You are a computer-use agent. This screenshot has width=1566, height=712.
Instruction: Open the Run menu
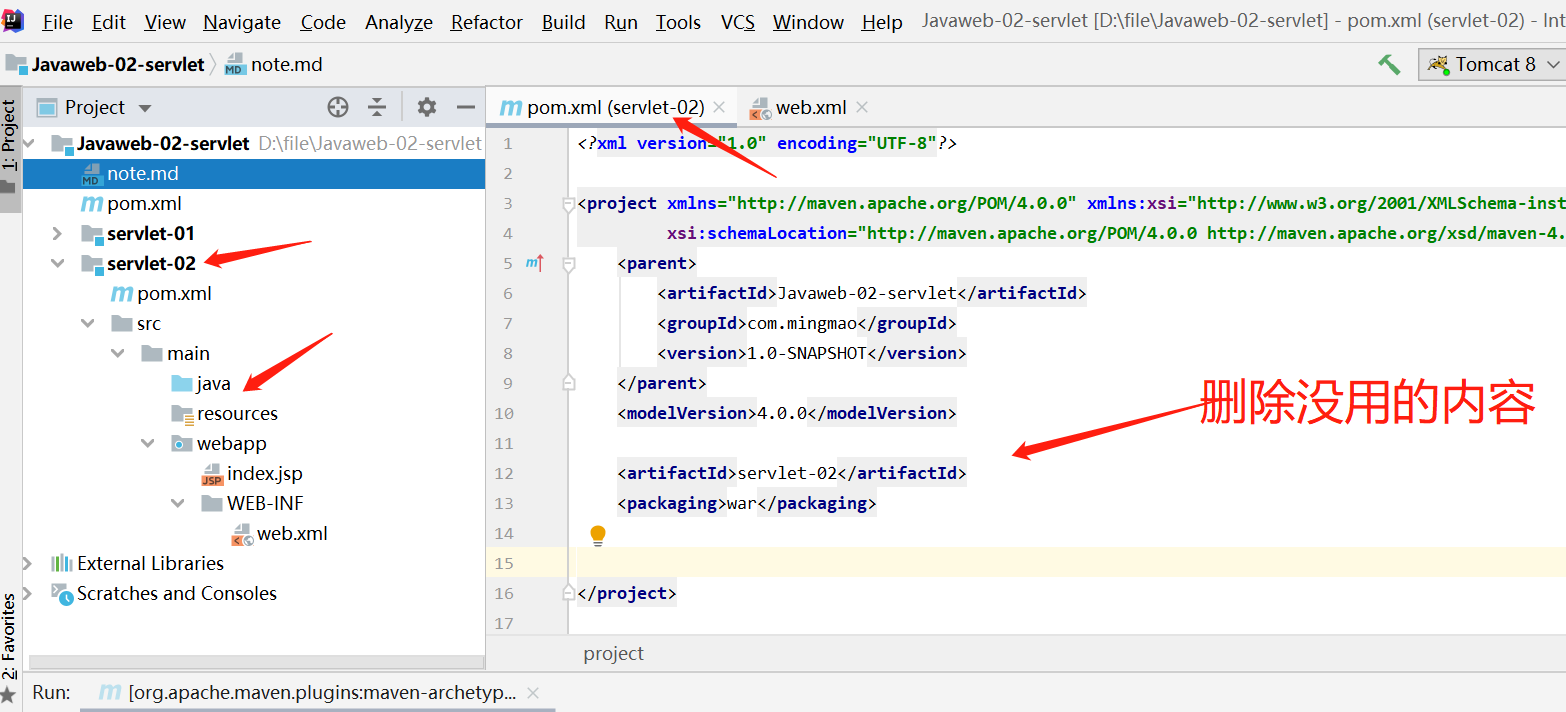click(x=621, y=22)
